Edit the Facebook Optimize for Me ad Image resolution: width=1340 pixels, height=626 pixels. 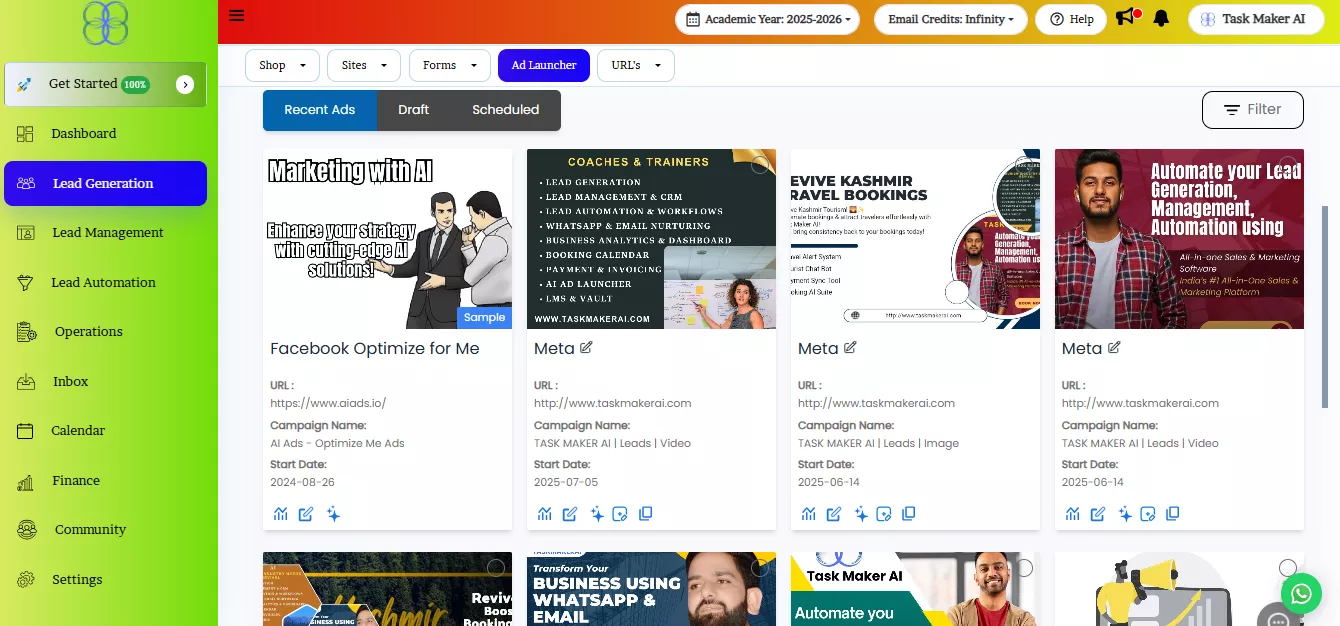[306, 514]
